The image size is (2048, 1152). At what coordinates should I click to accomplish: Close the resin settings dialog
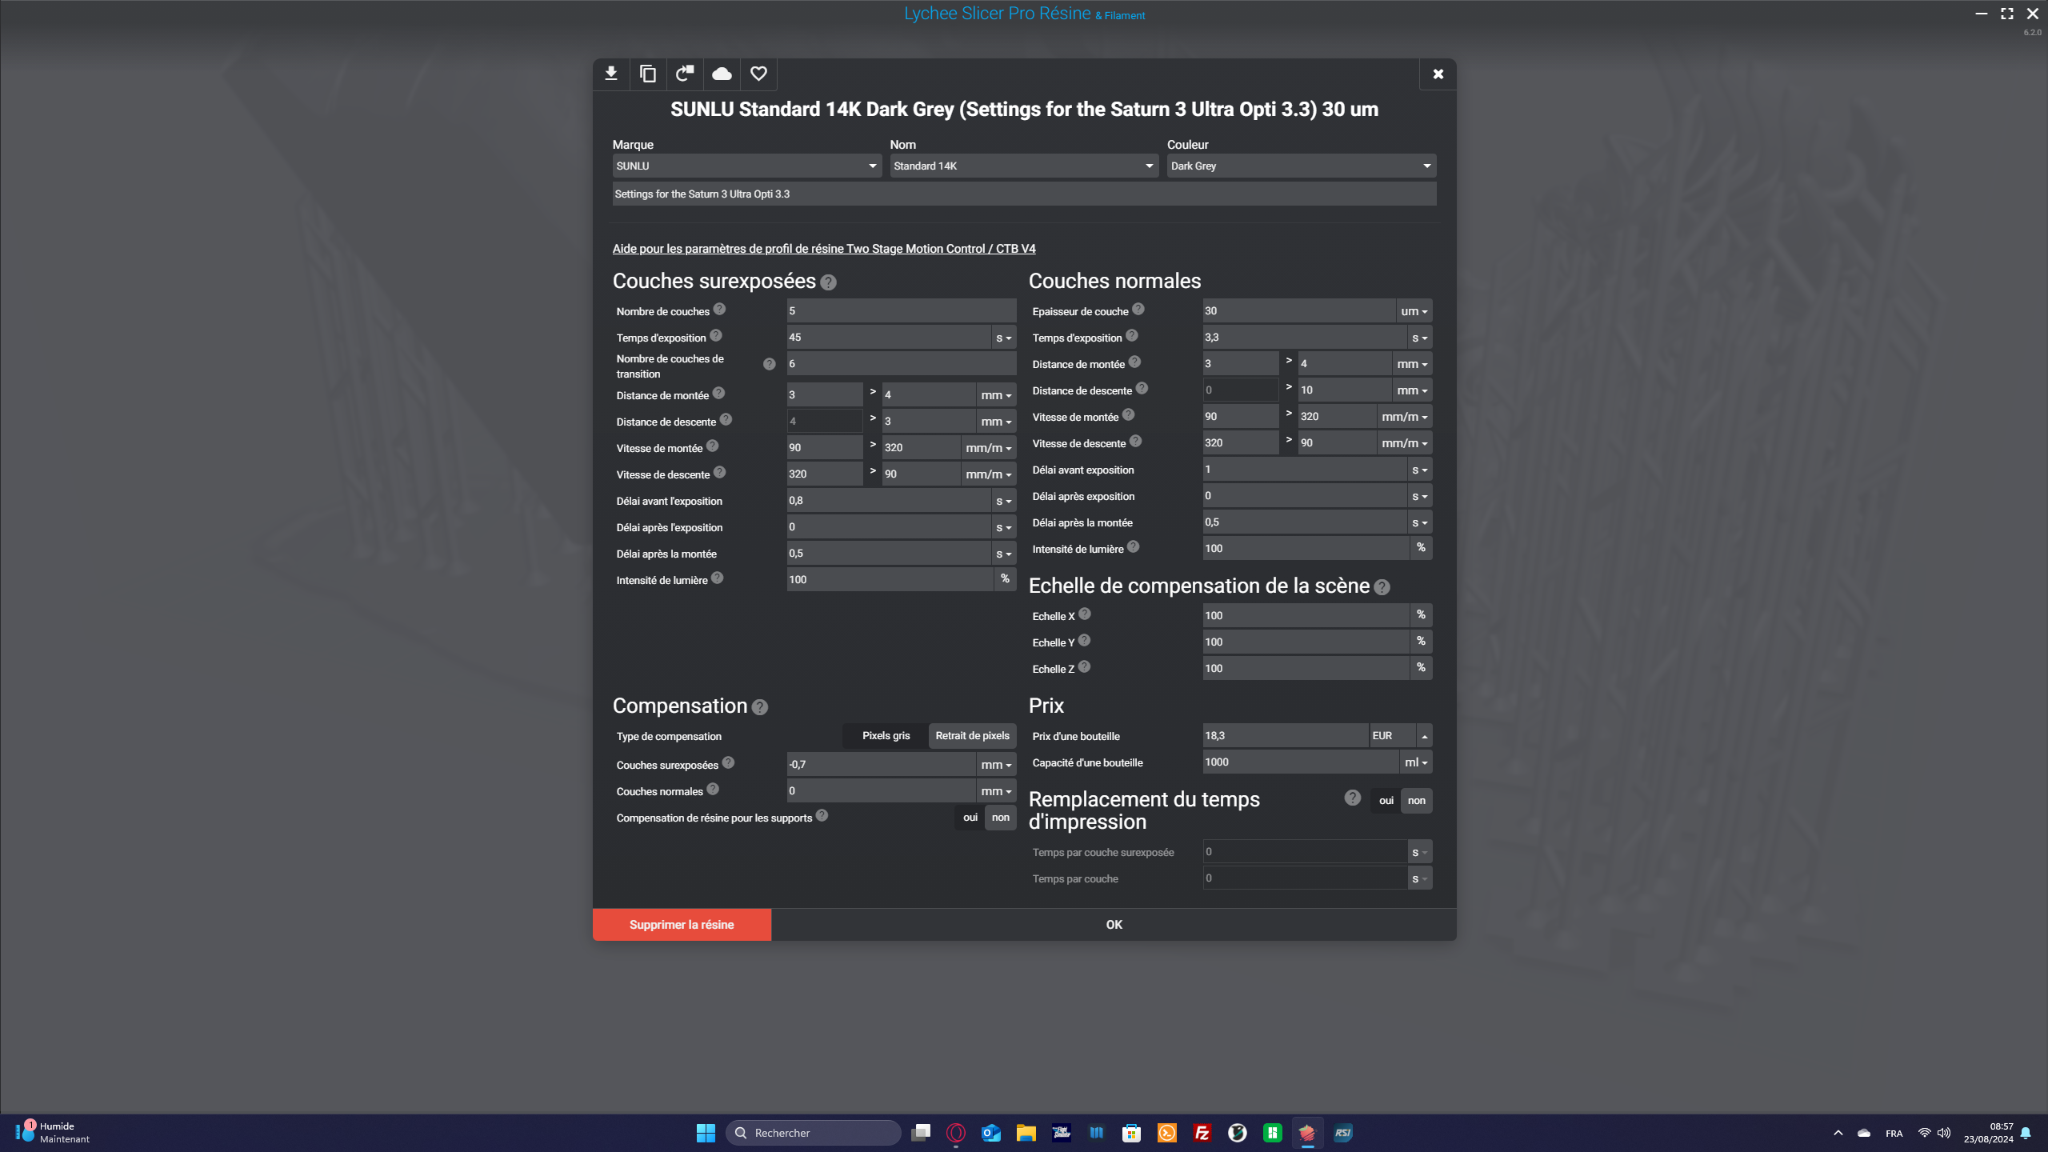tap(1438, 74)
